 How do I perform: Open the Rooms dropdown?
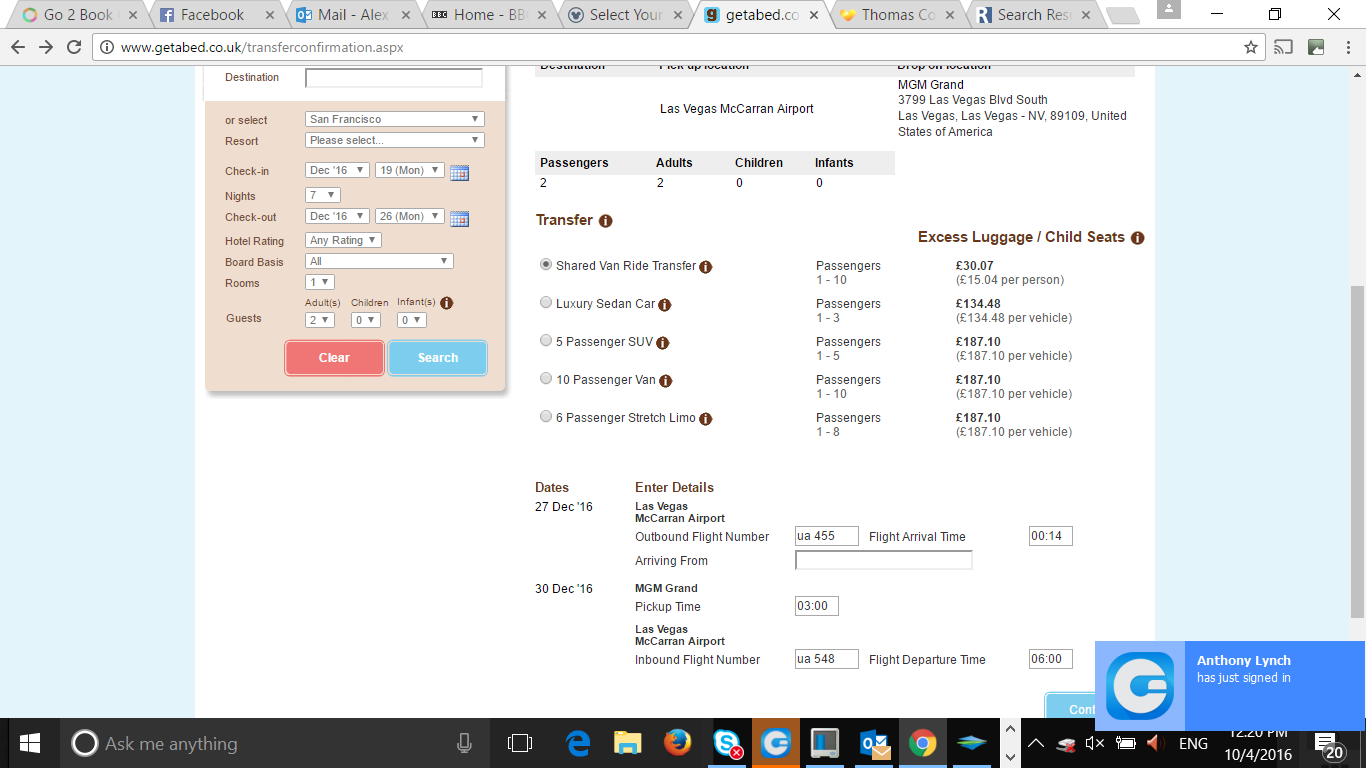(x=320, y=282)
